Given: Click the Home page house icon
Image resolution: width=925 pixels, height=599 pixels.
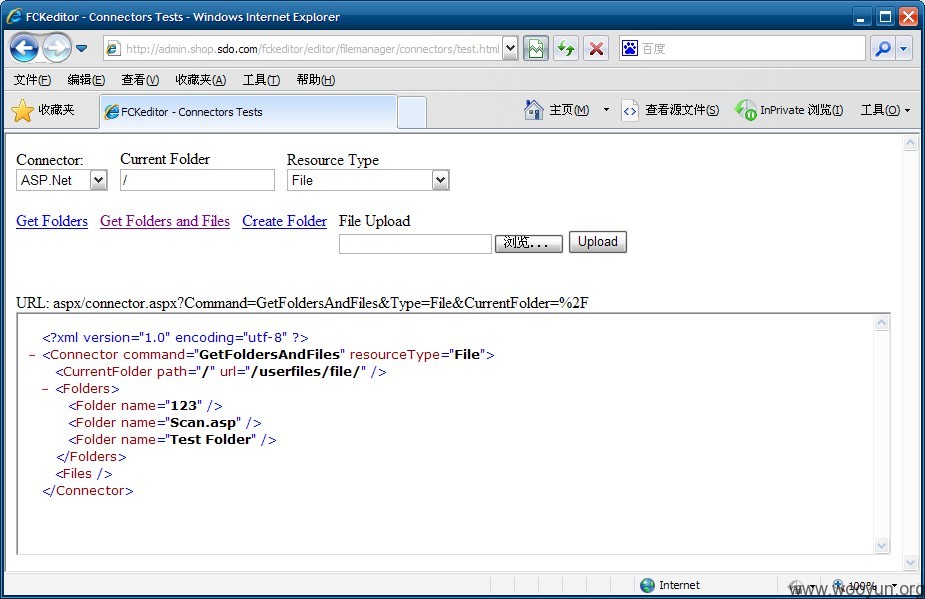Looking at the screenshot, I should coord(533,110).
